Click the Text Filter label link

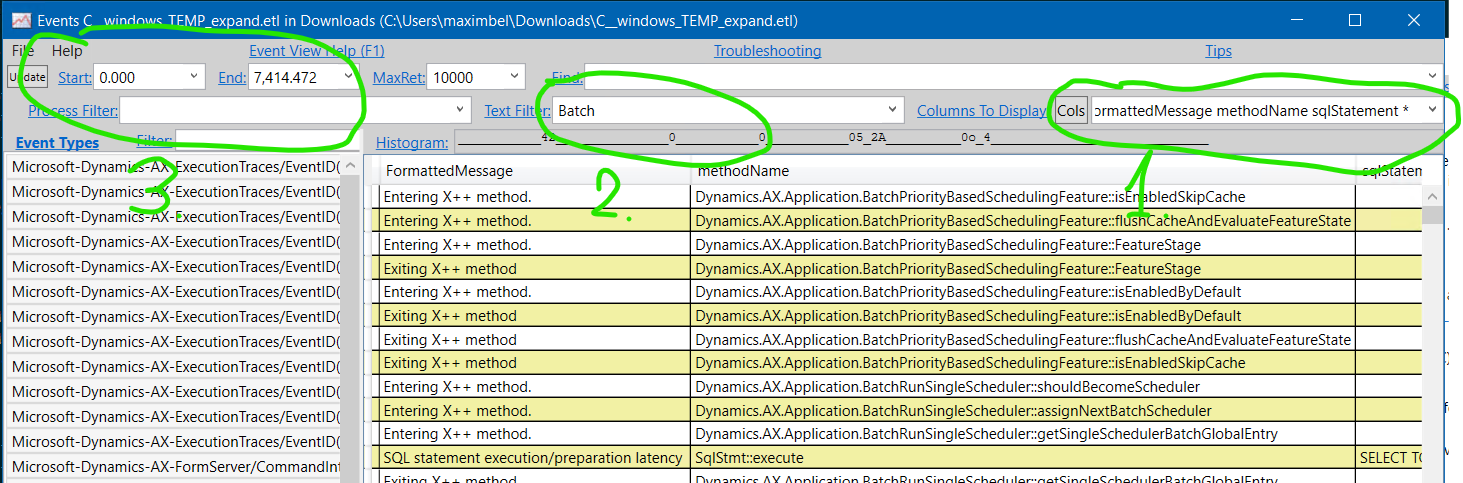click(517, 111)
